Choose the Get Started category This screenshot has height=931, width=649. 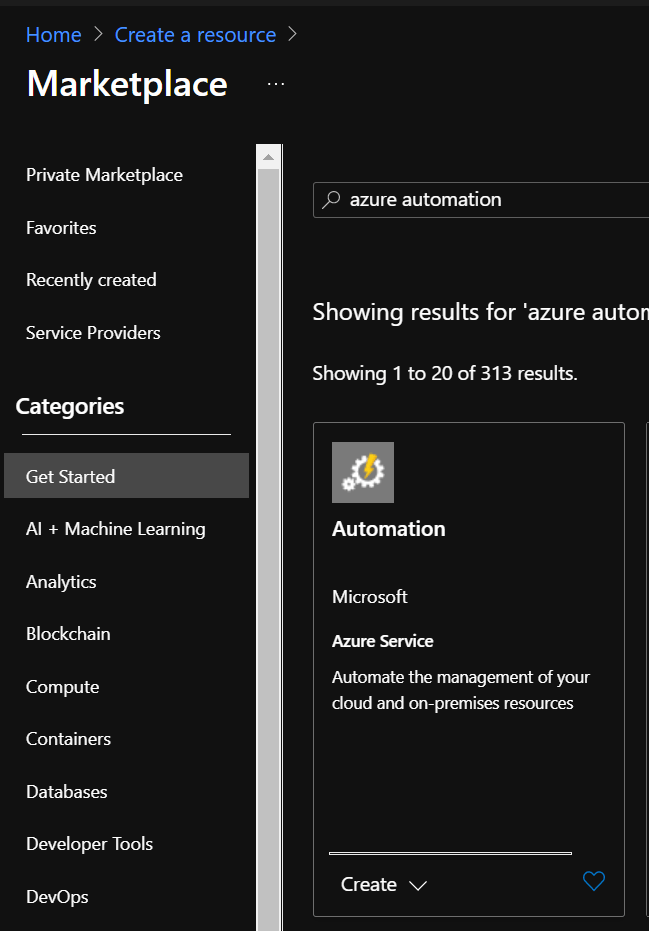(70, 477)
